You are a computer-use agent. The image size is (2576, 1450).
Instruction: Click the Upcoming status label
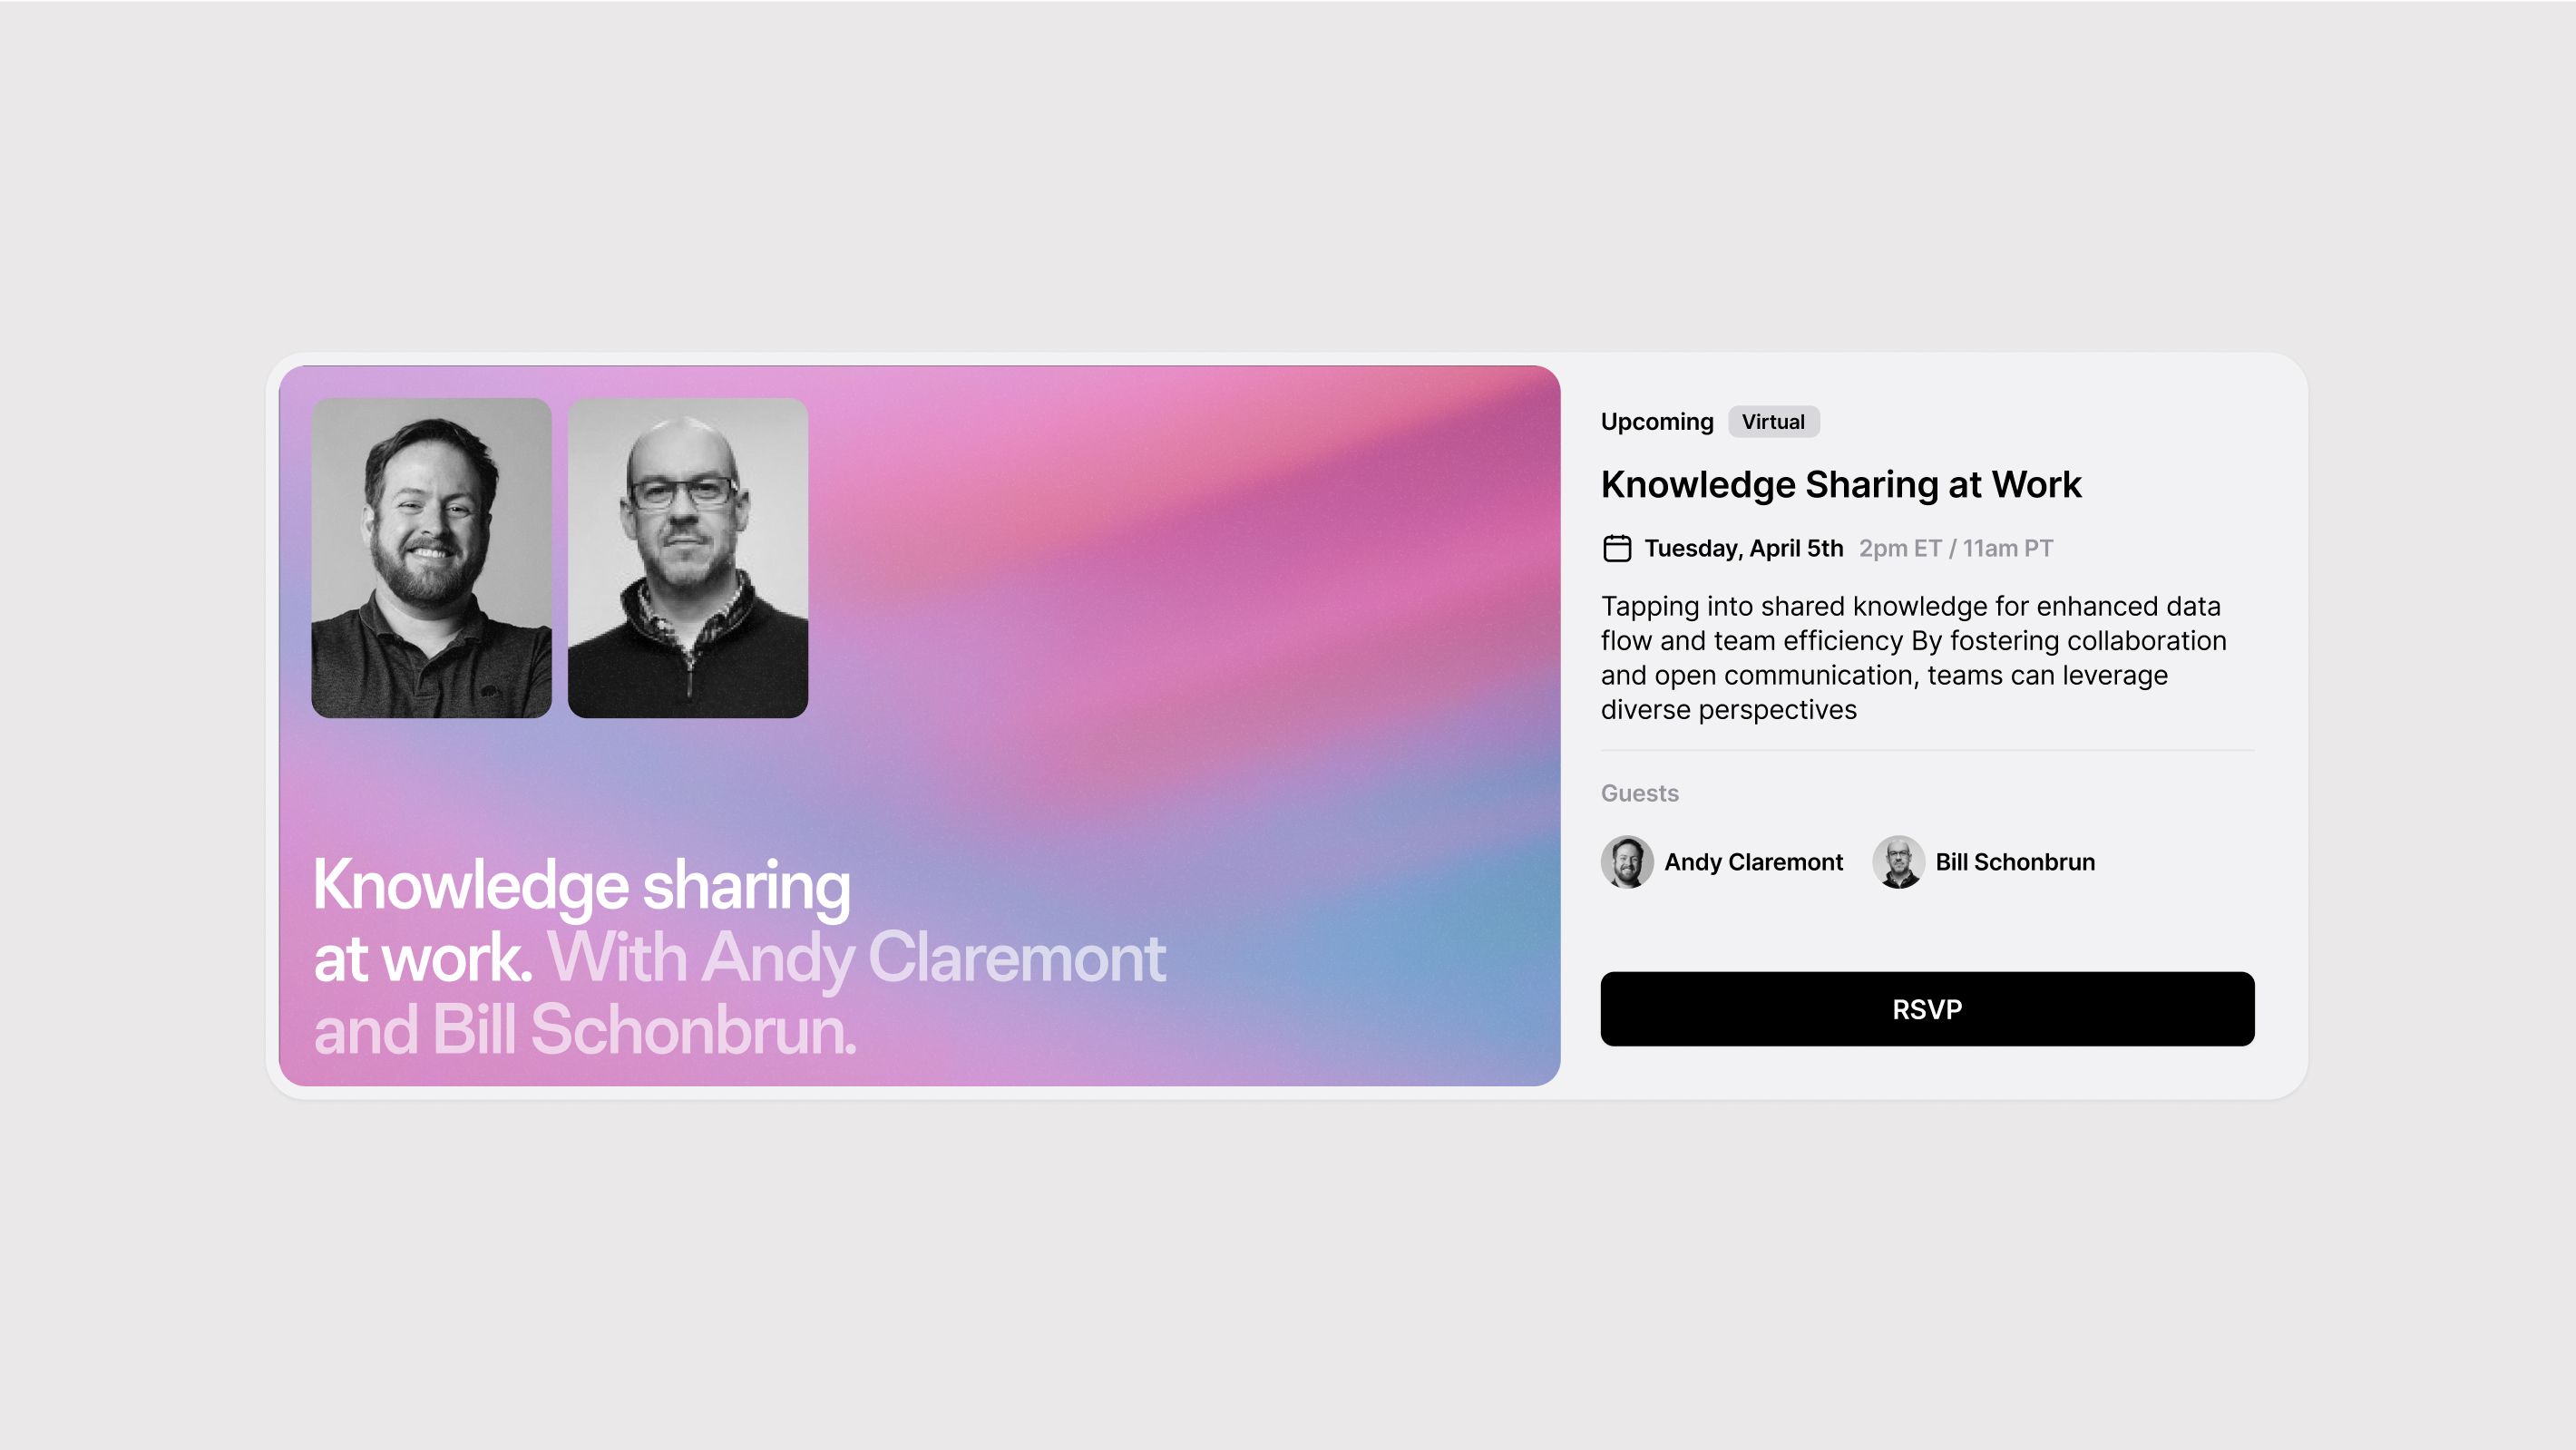click(1657, 422)
